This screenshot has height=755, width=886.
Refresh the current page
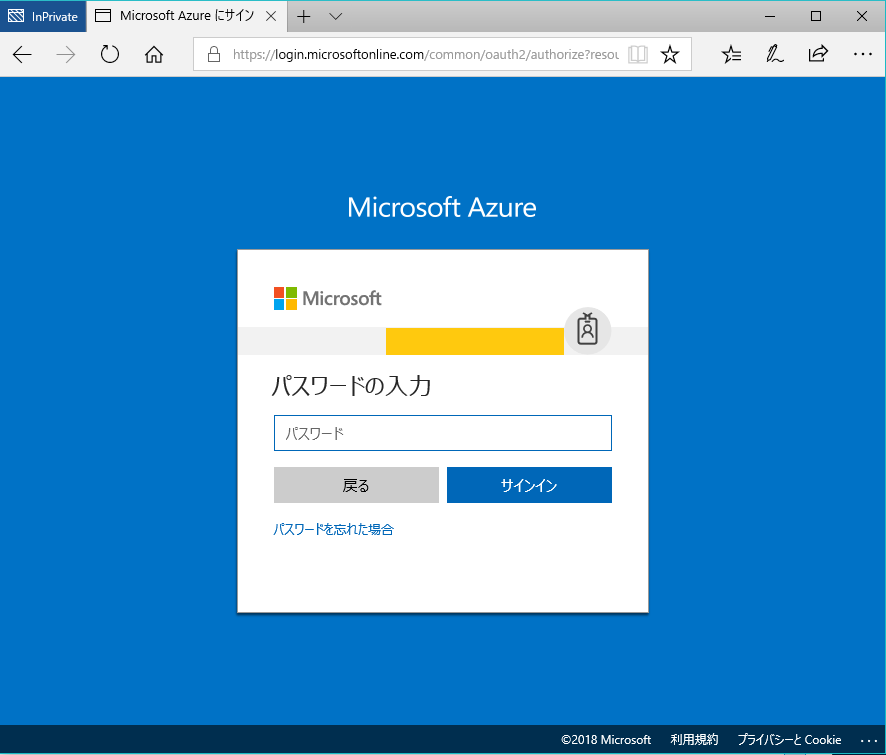coord(110,55)
